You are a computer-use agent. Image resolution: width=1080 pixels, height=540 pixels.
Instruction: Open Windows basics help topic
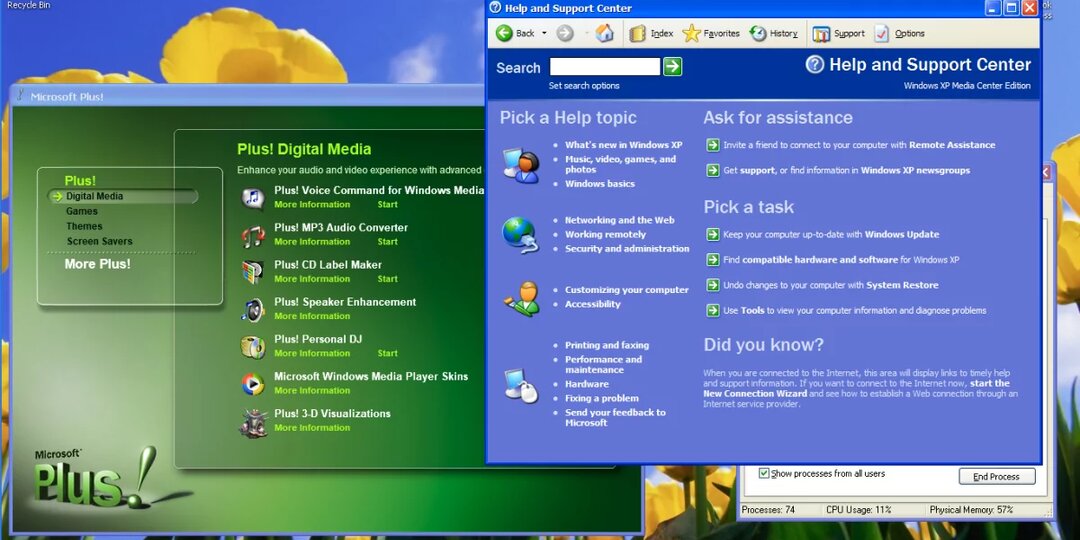pos(600,184)
